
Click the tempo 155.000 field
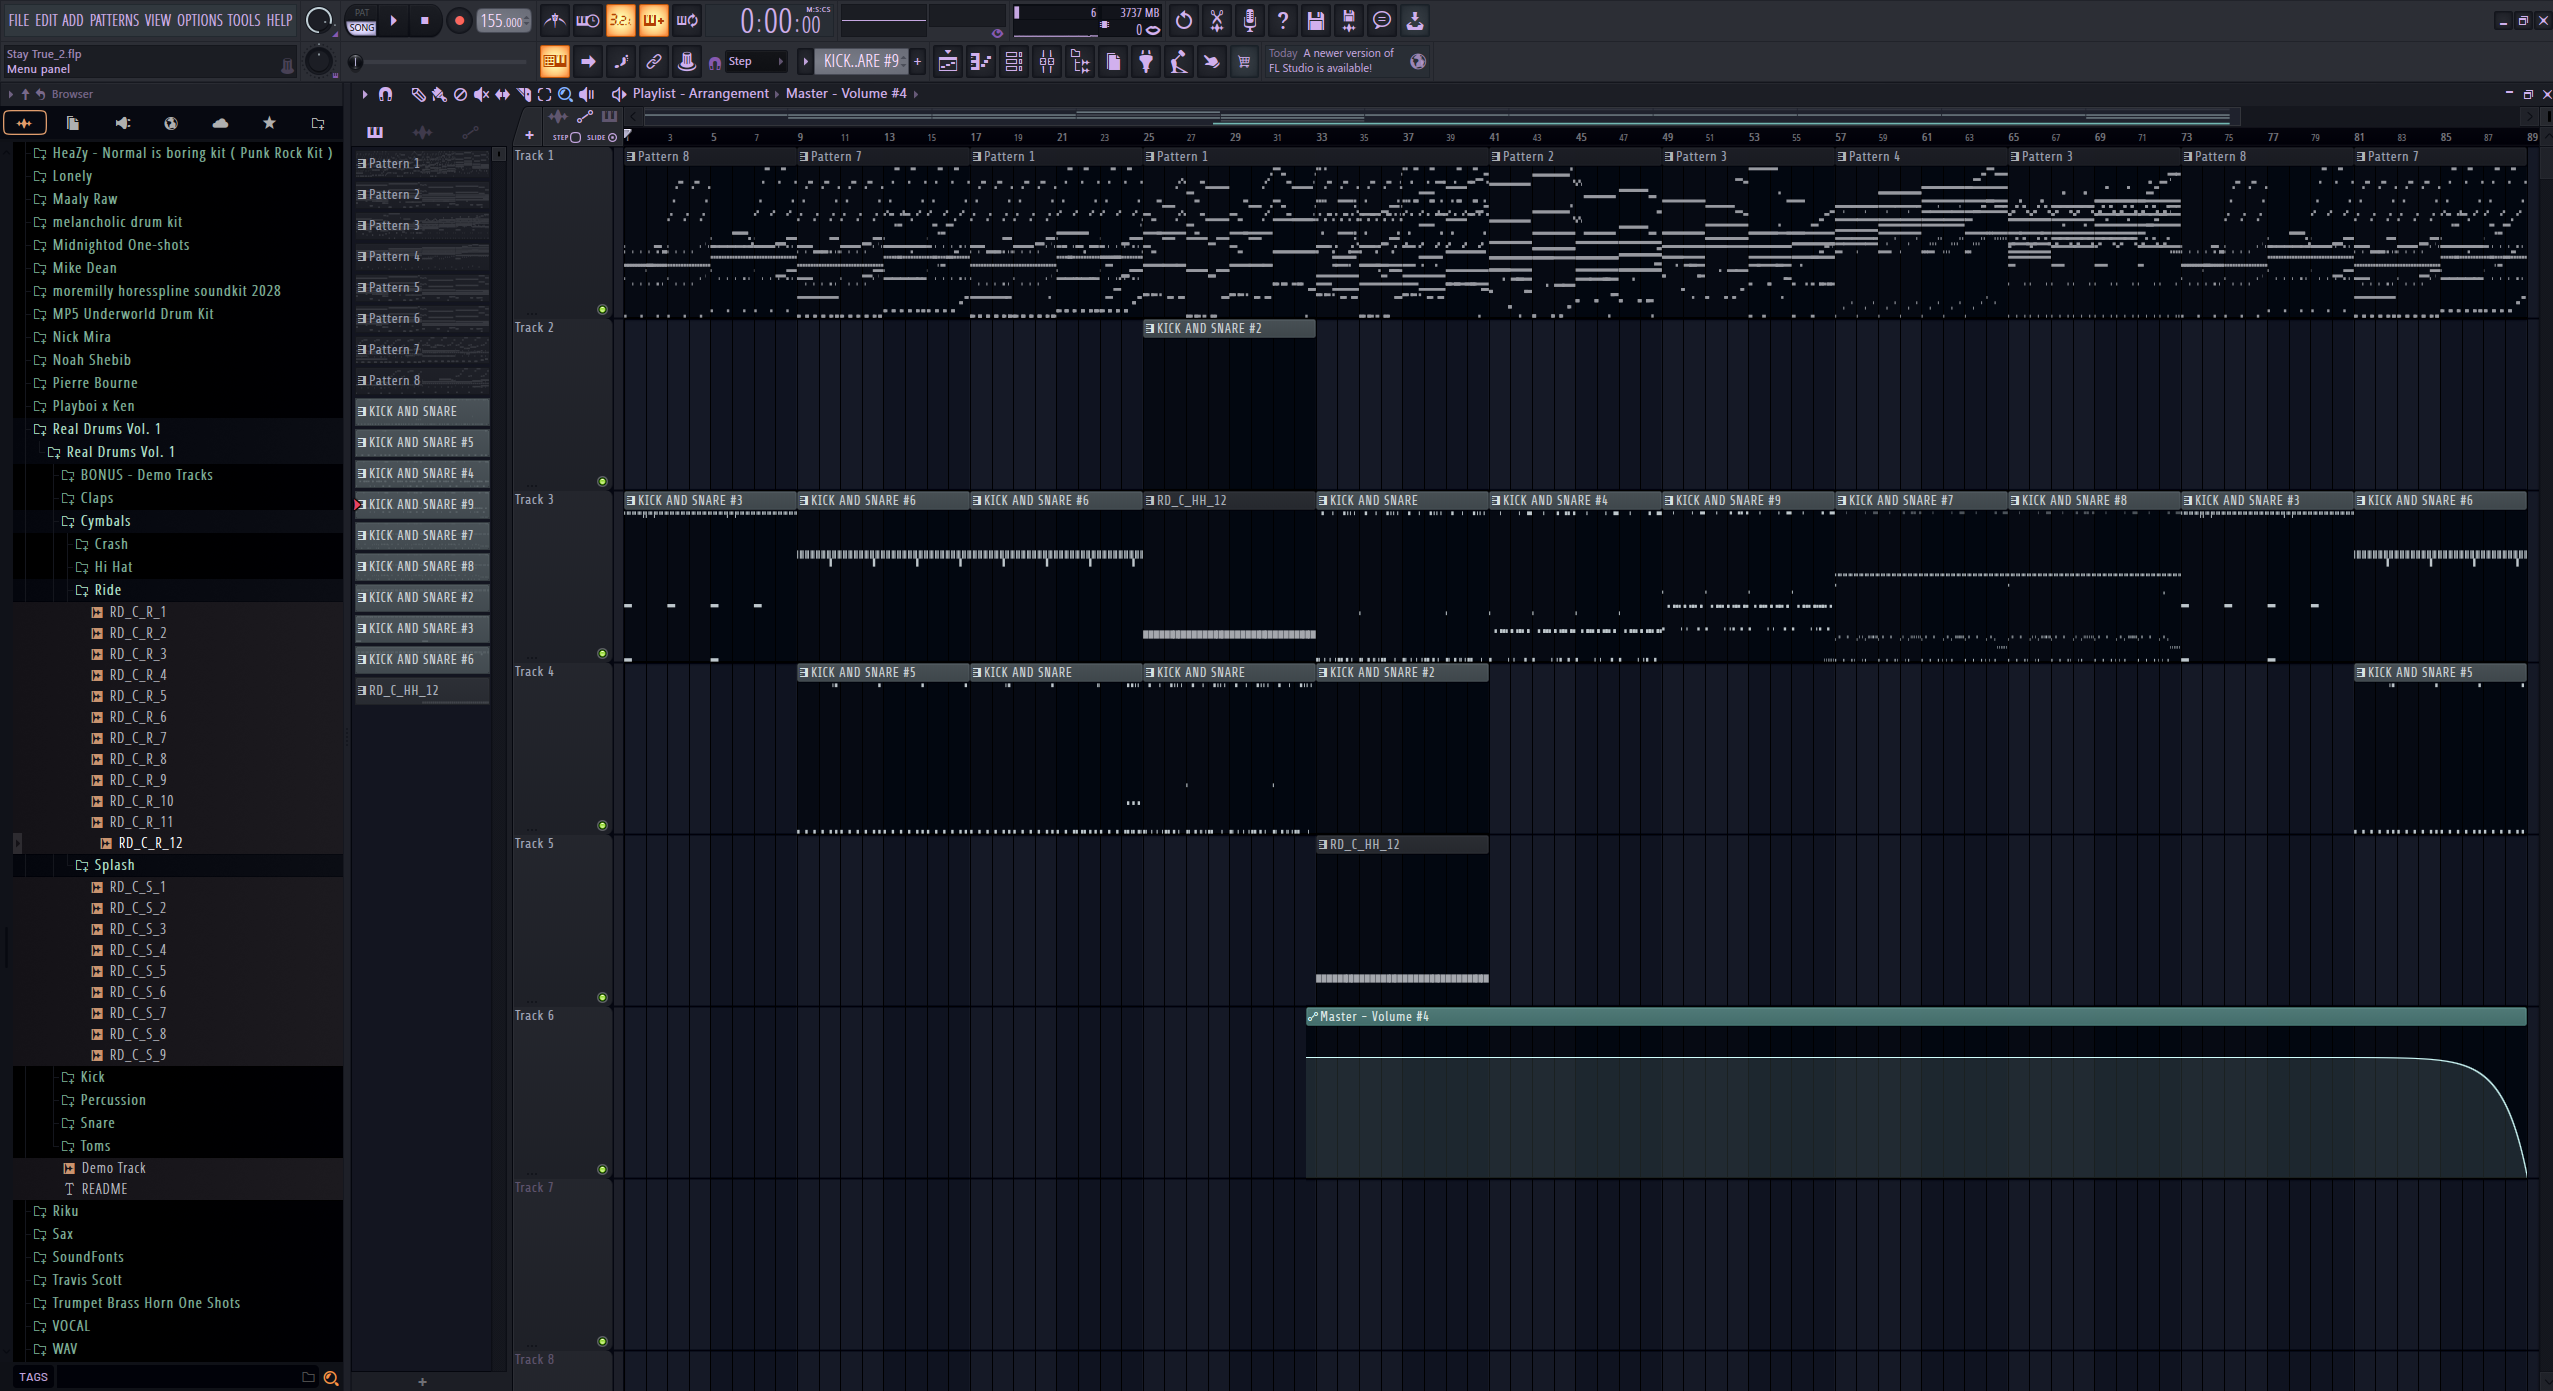coord(503,21)
